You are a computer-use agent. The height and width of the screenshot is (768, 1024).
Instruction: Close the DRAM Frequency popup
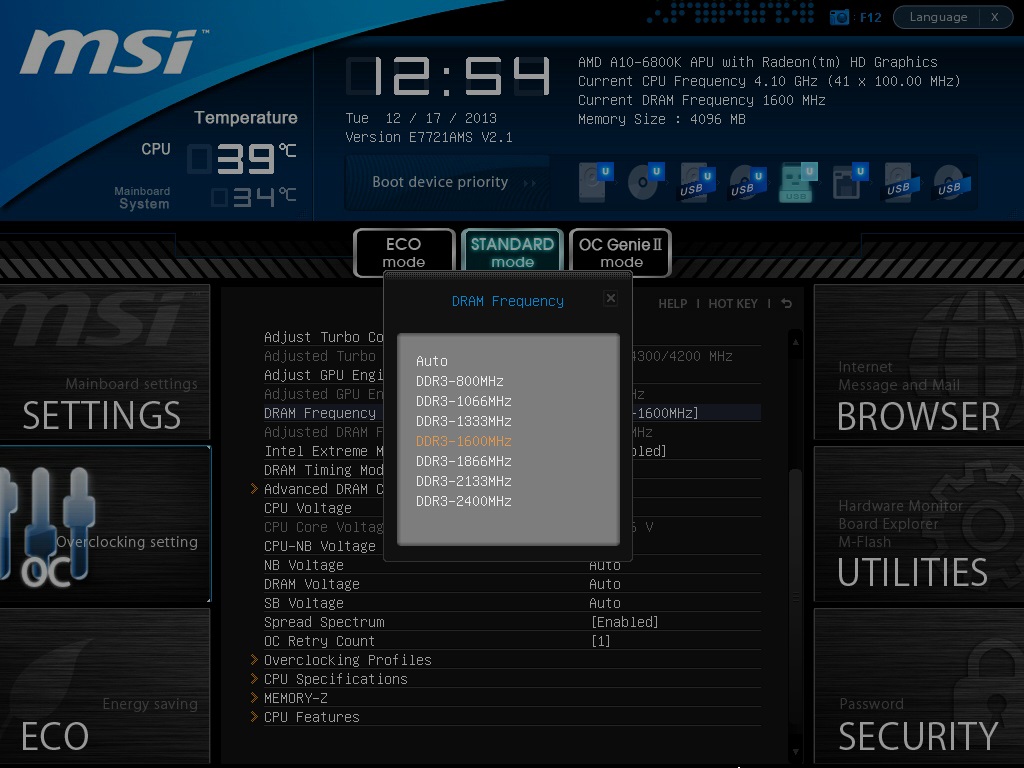tap(611, 298)
